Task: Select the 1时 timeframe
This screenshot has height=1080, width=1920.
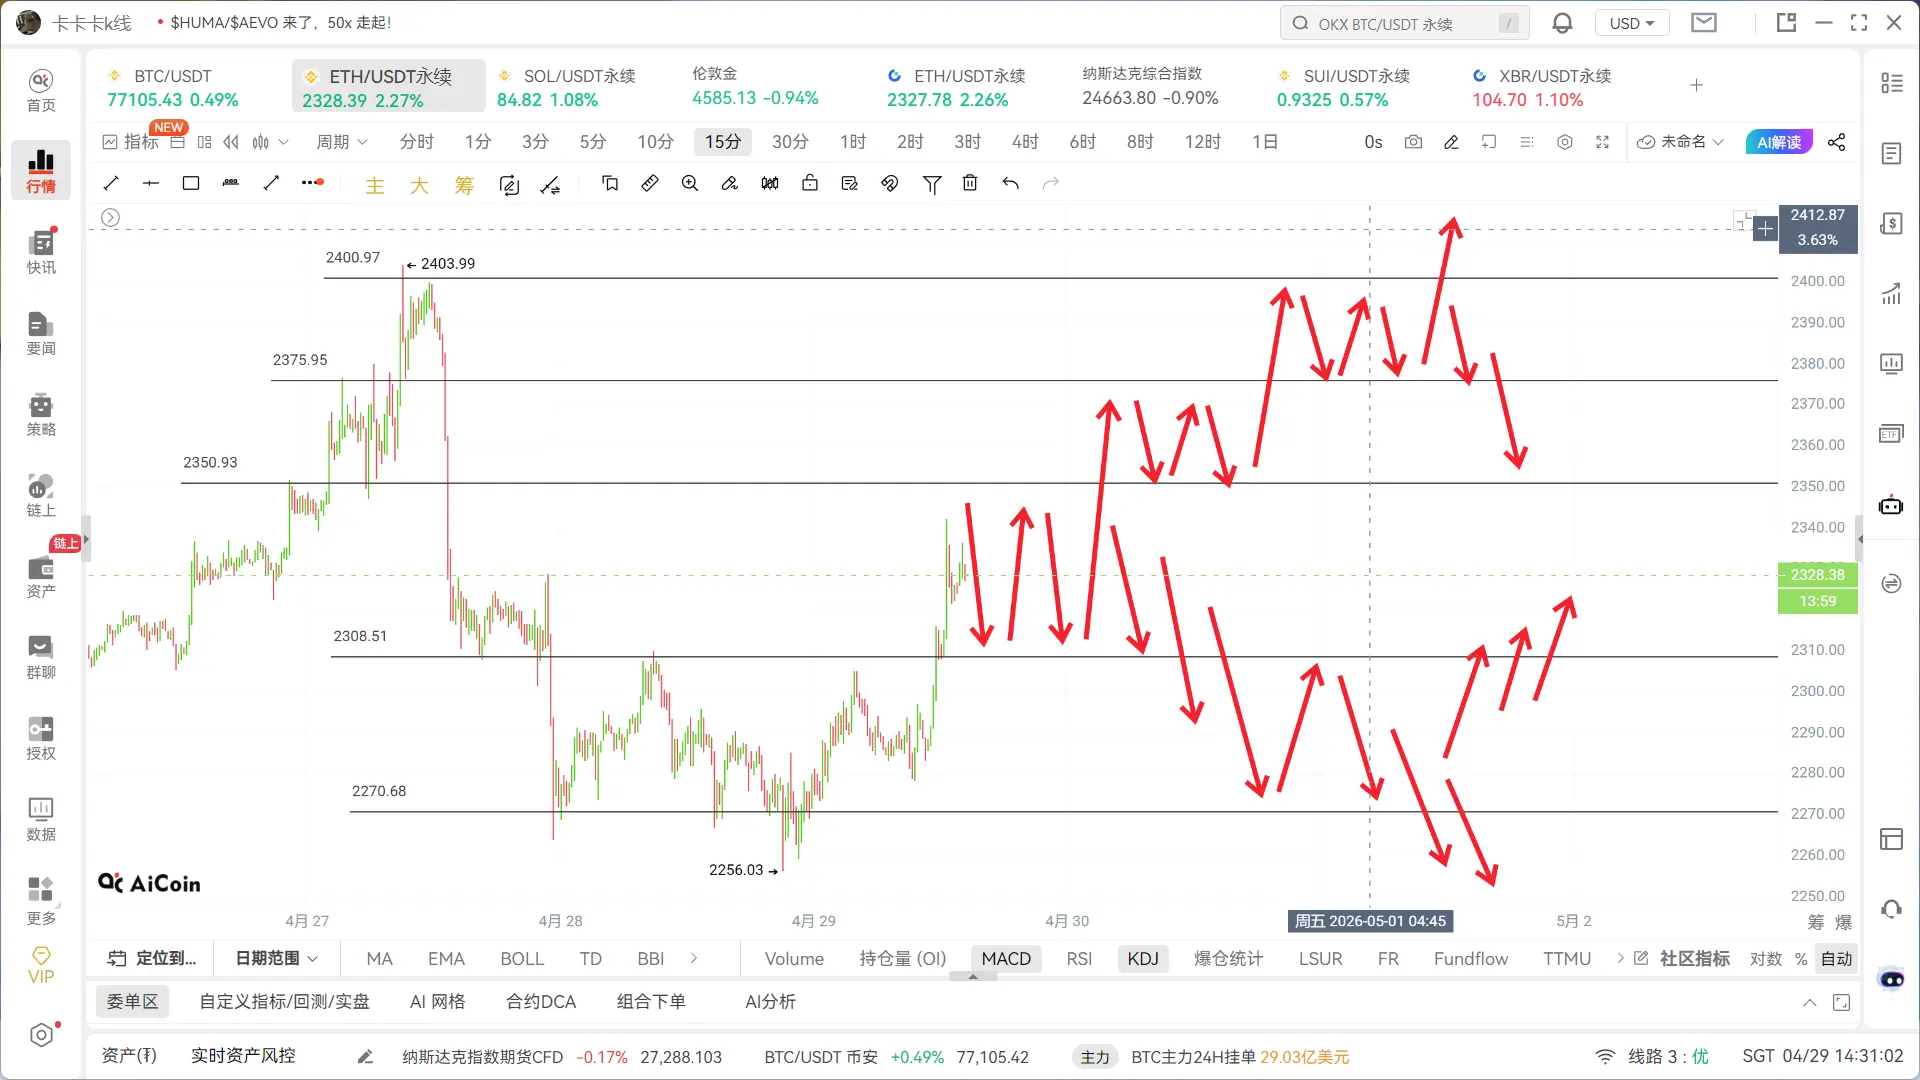Action: point(852,142)
